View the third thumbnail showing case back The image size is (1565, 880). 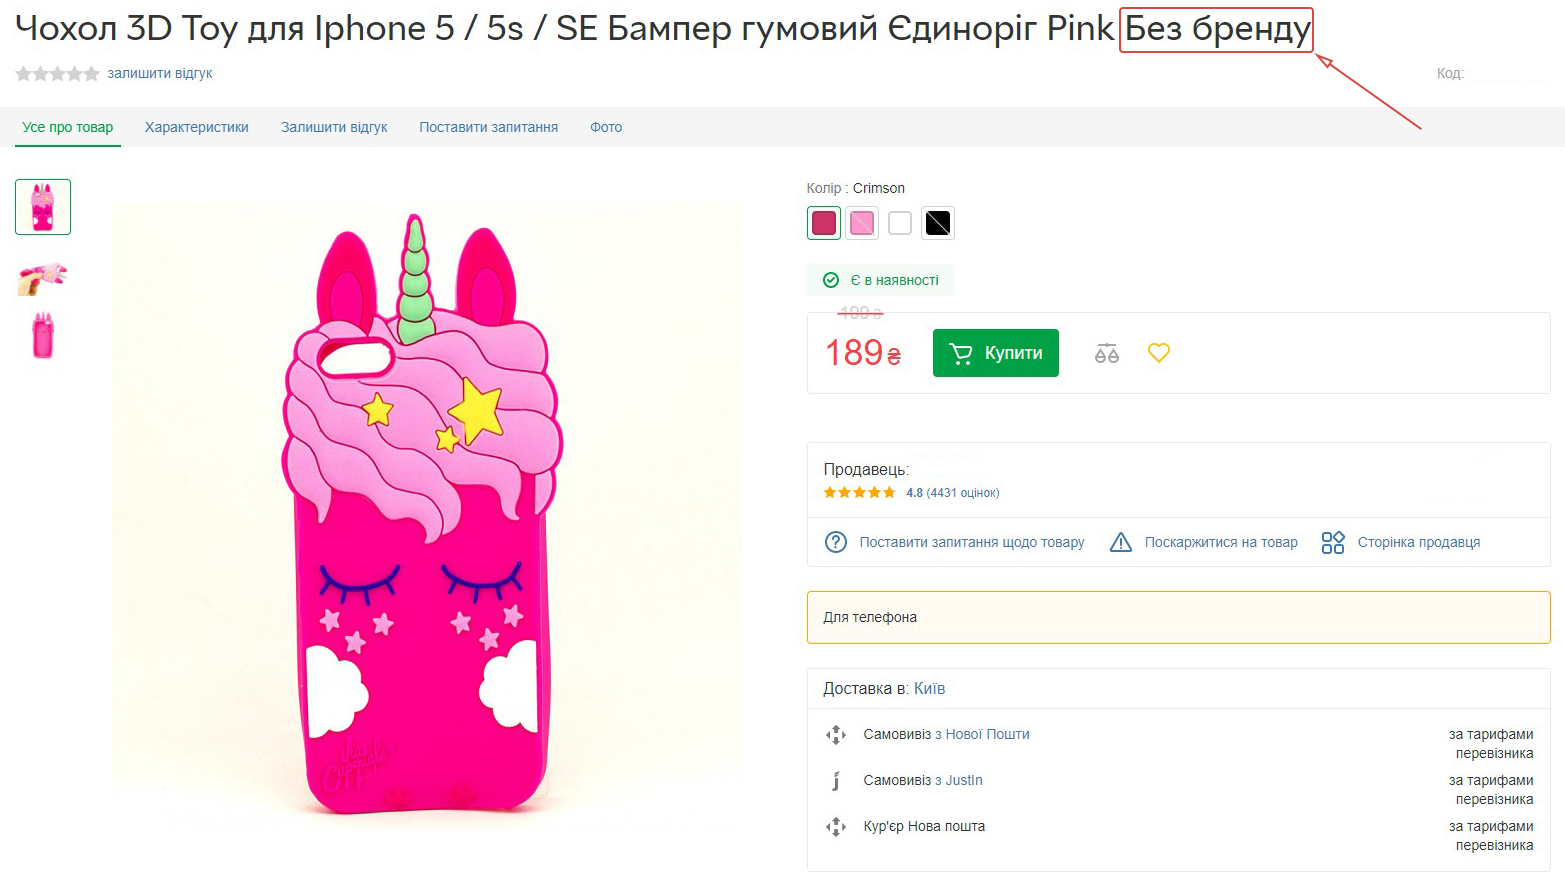(x=43, y=335)
